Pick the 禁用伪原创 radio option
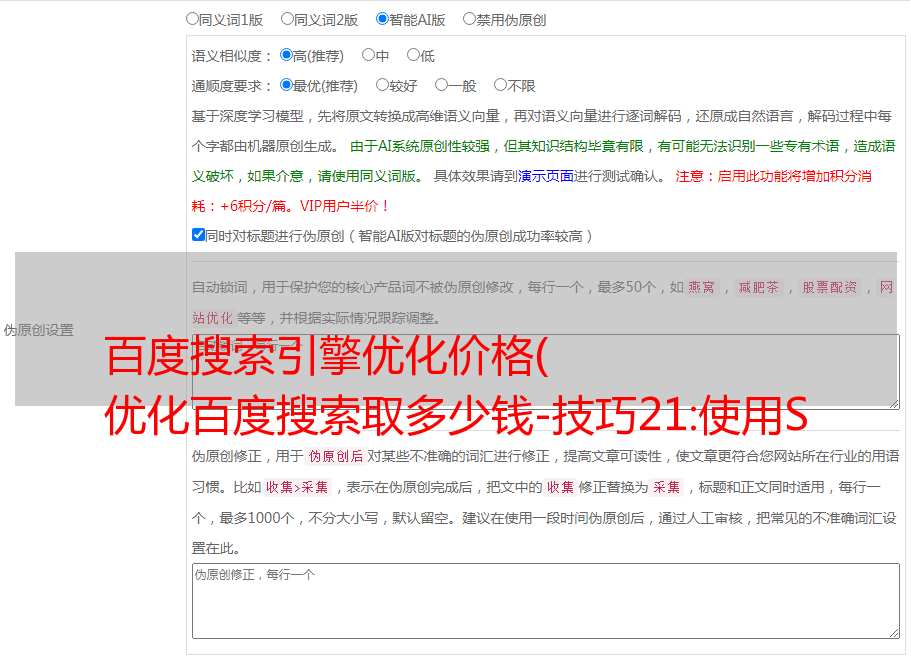911x658 pixels. pyautogui.click(x=469, y=19)
